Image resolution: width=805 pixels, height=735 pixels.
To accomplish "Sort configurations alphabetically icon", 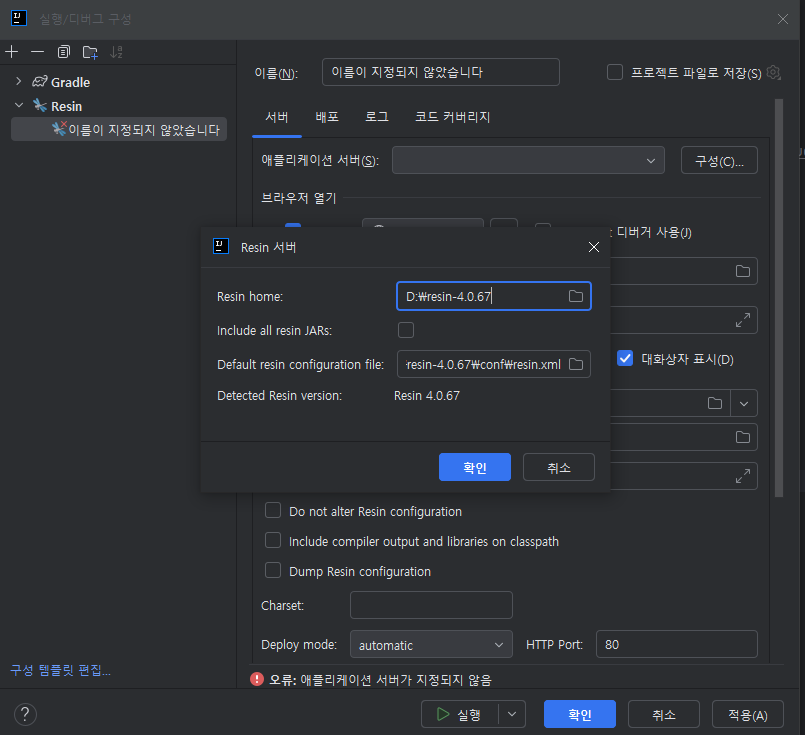I will pyautogui.click(x=117, y=52).
